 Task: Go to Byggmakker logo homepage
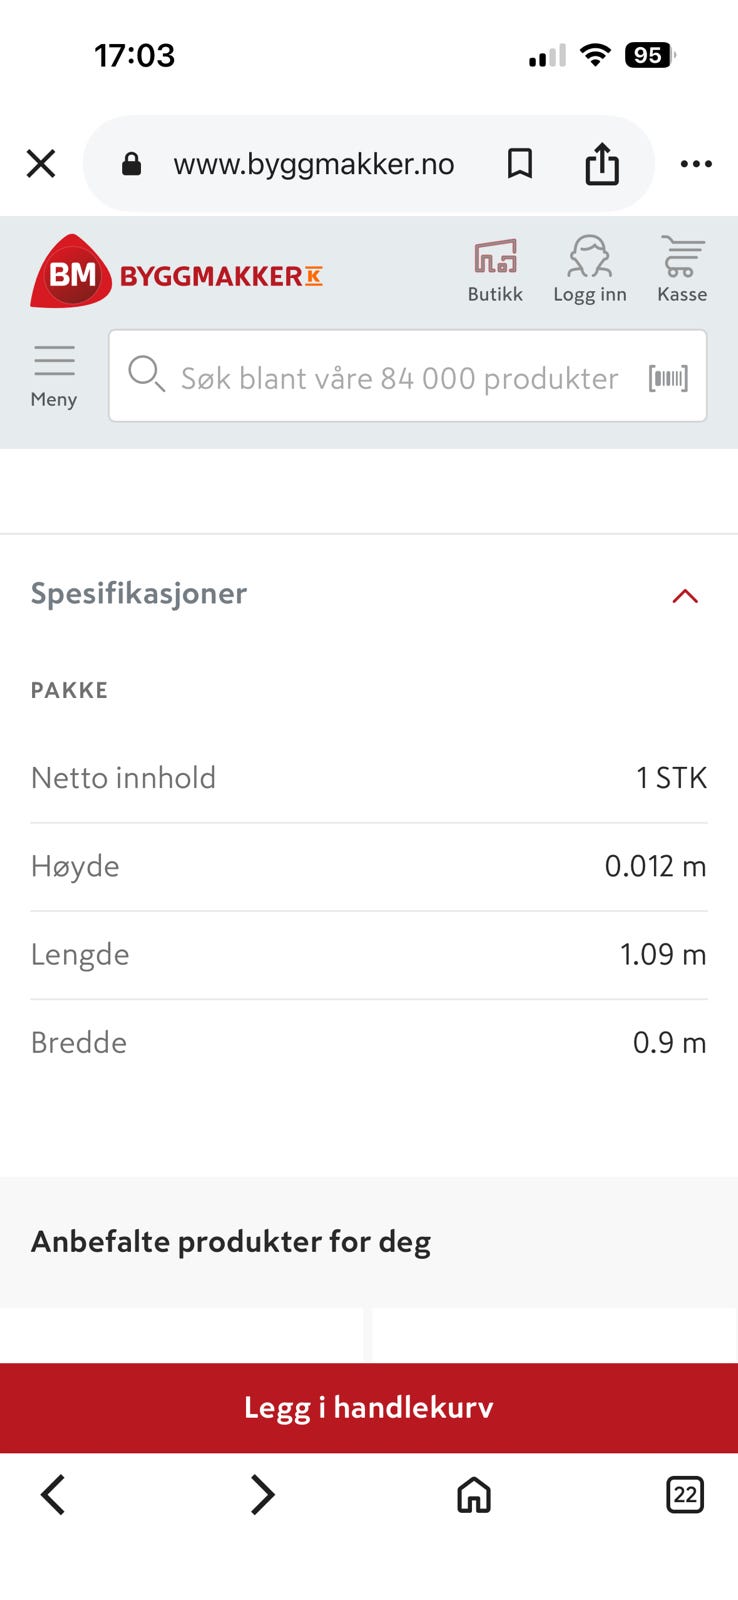(176, 271)
